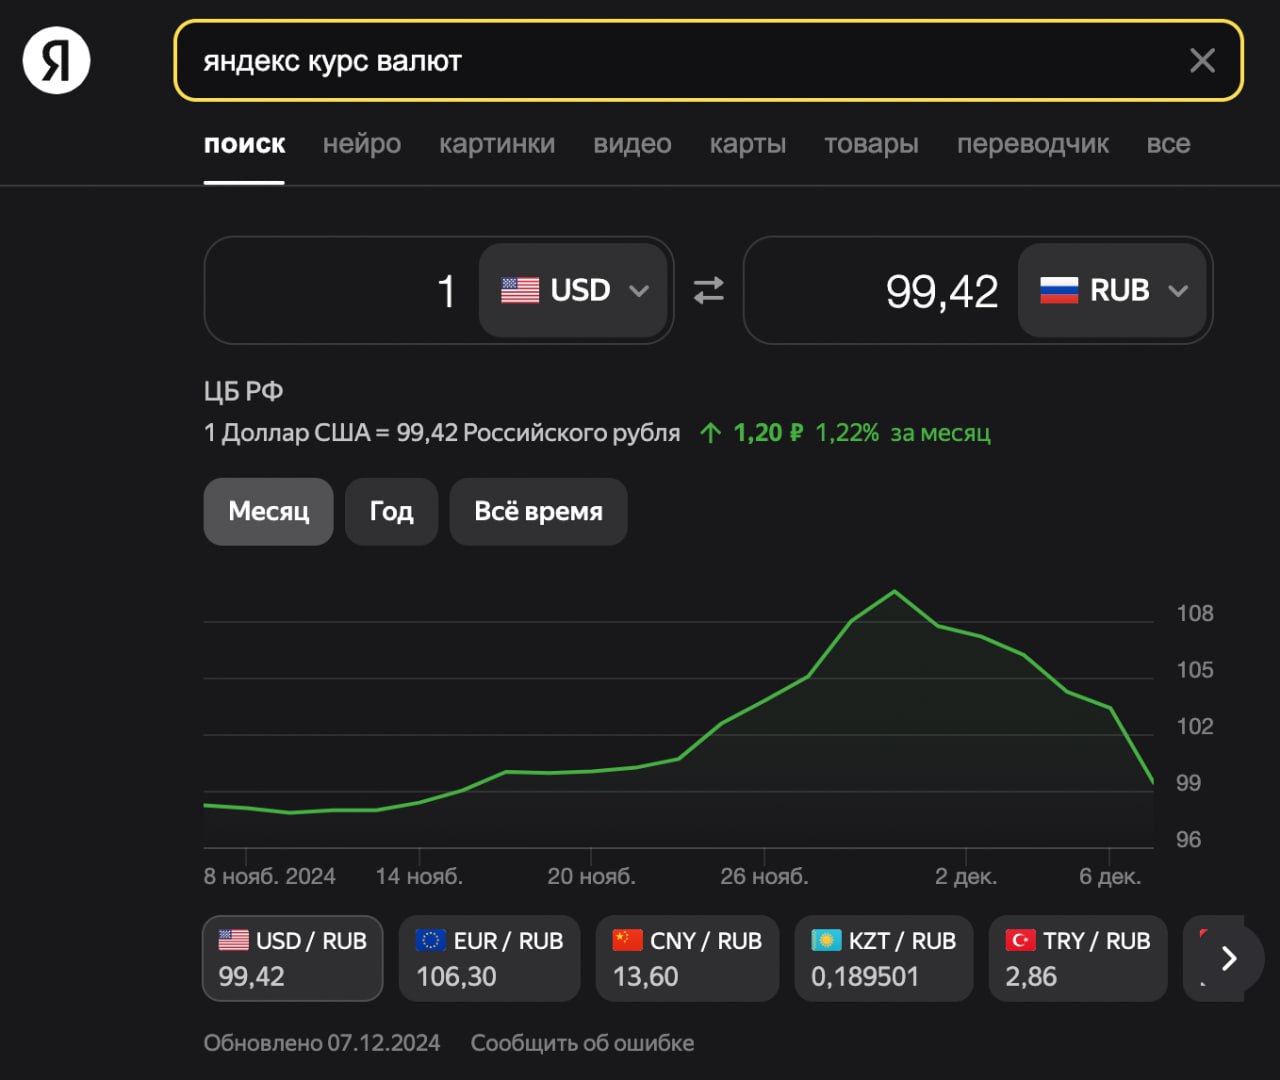
Task: Click the 26 нояб. axis date marker
Action: tap(764, 876)
